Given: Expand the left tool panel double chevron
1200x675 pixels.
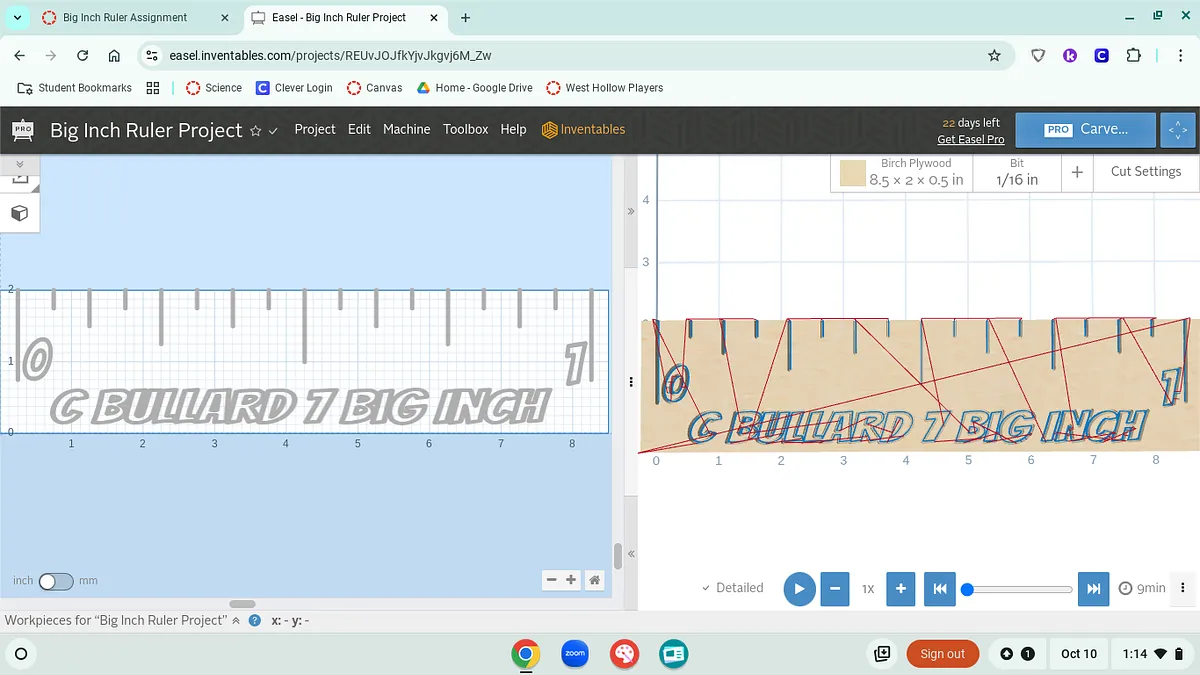Looking at the screenshot, I should 19,164.
